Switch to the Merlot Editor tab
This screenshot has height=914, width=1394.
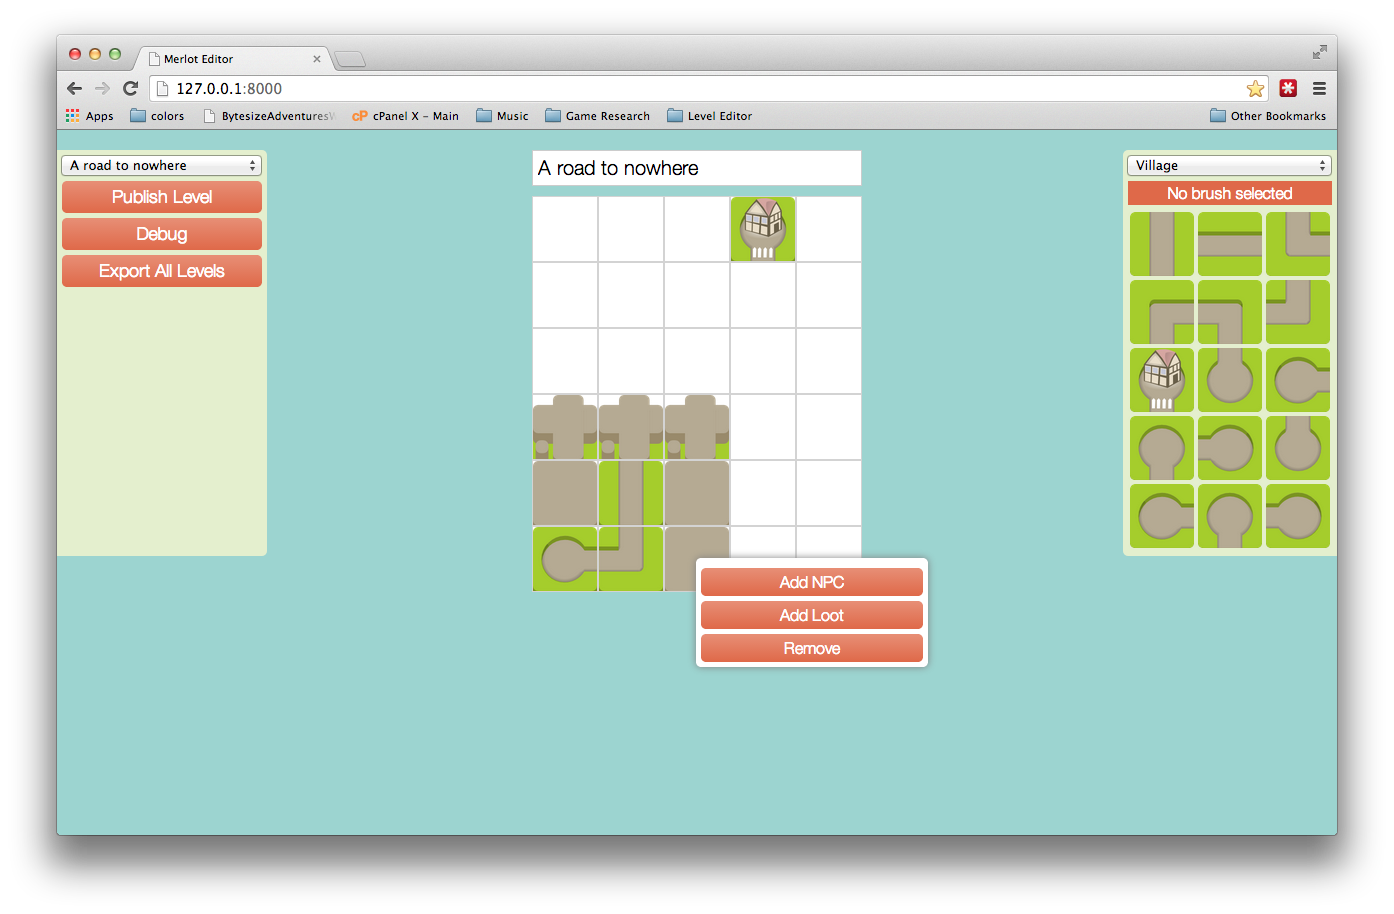pos(200,58)
